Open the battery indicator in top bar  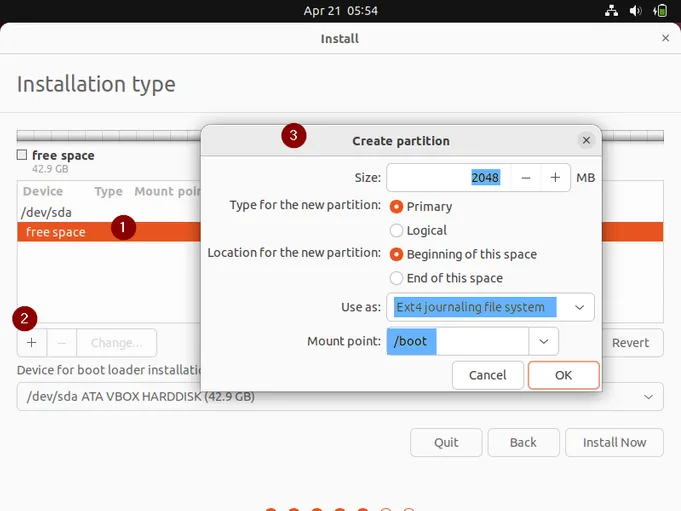tap(660, 11)
